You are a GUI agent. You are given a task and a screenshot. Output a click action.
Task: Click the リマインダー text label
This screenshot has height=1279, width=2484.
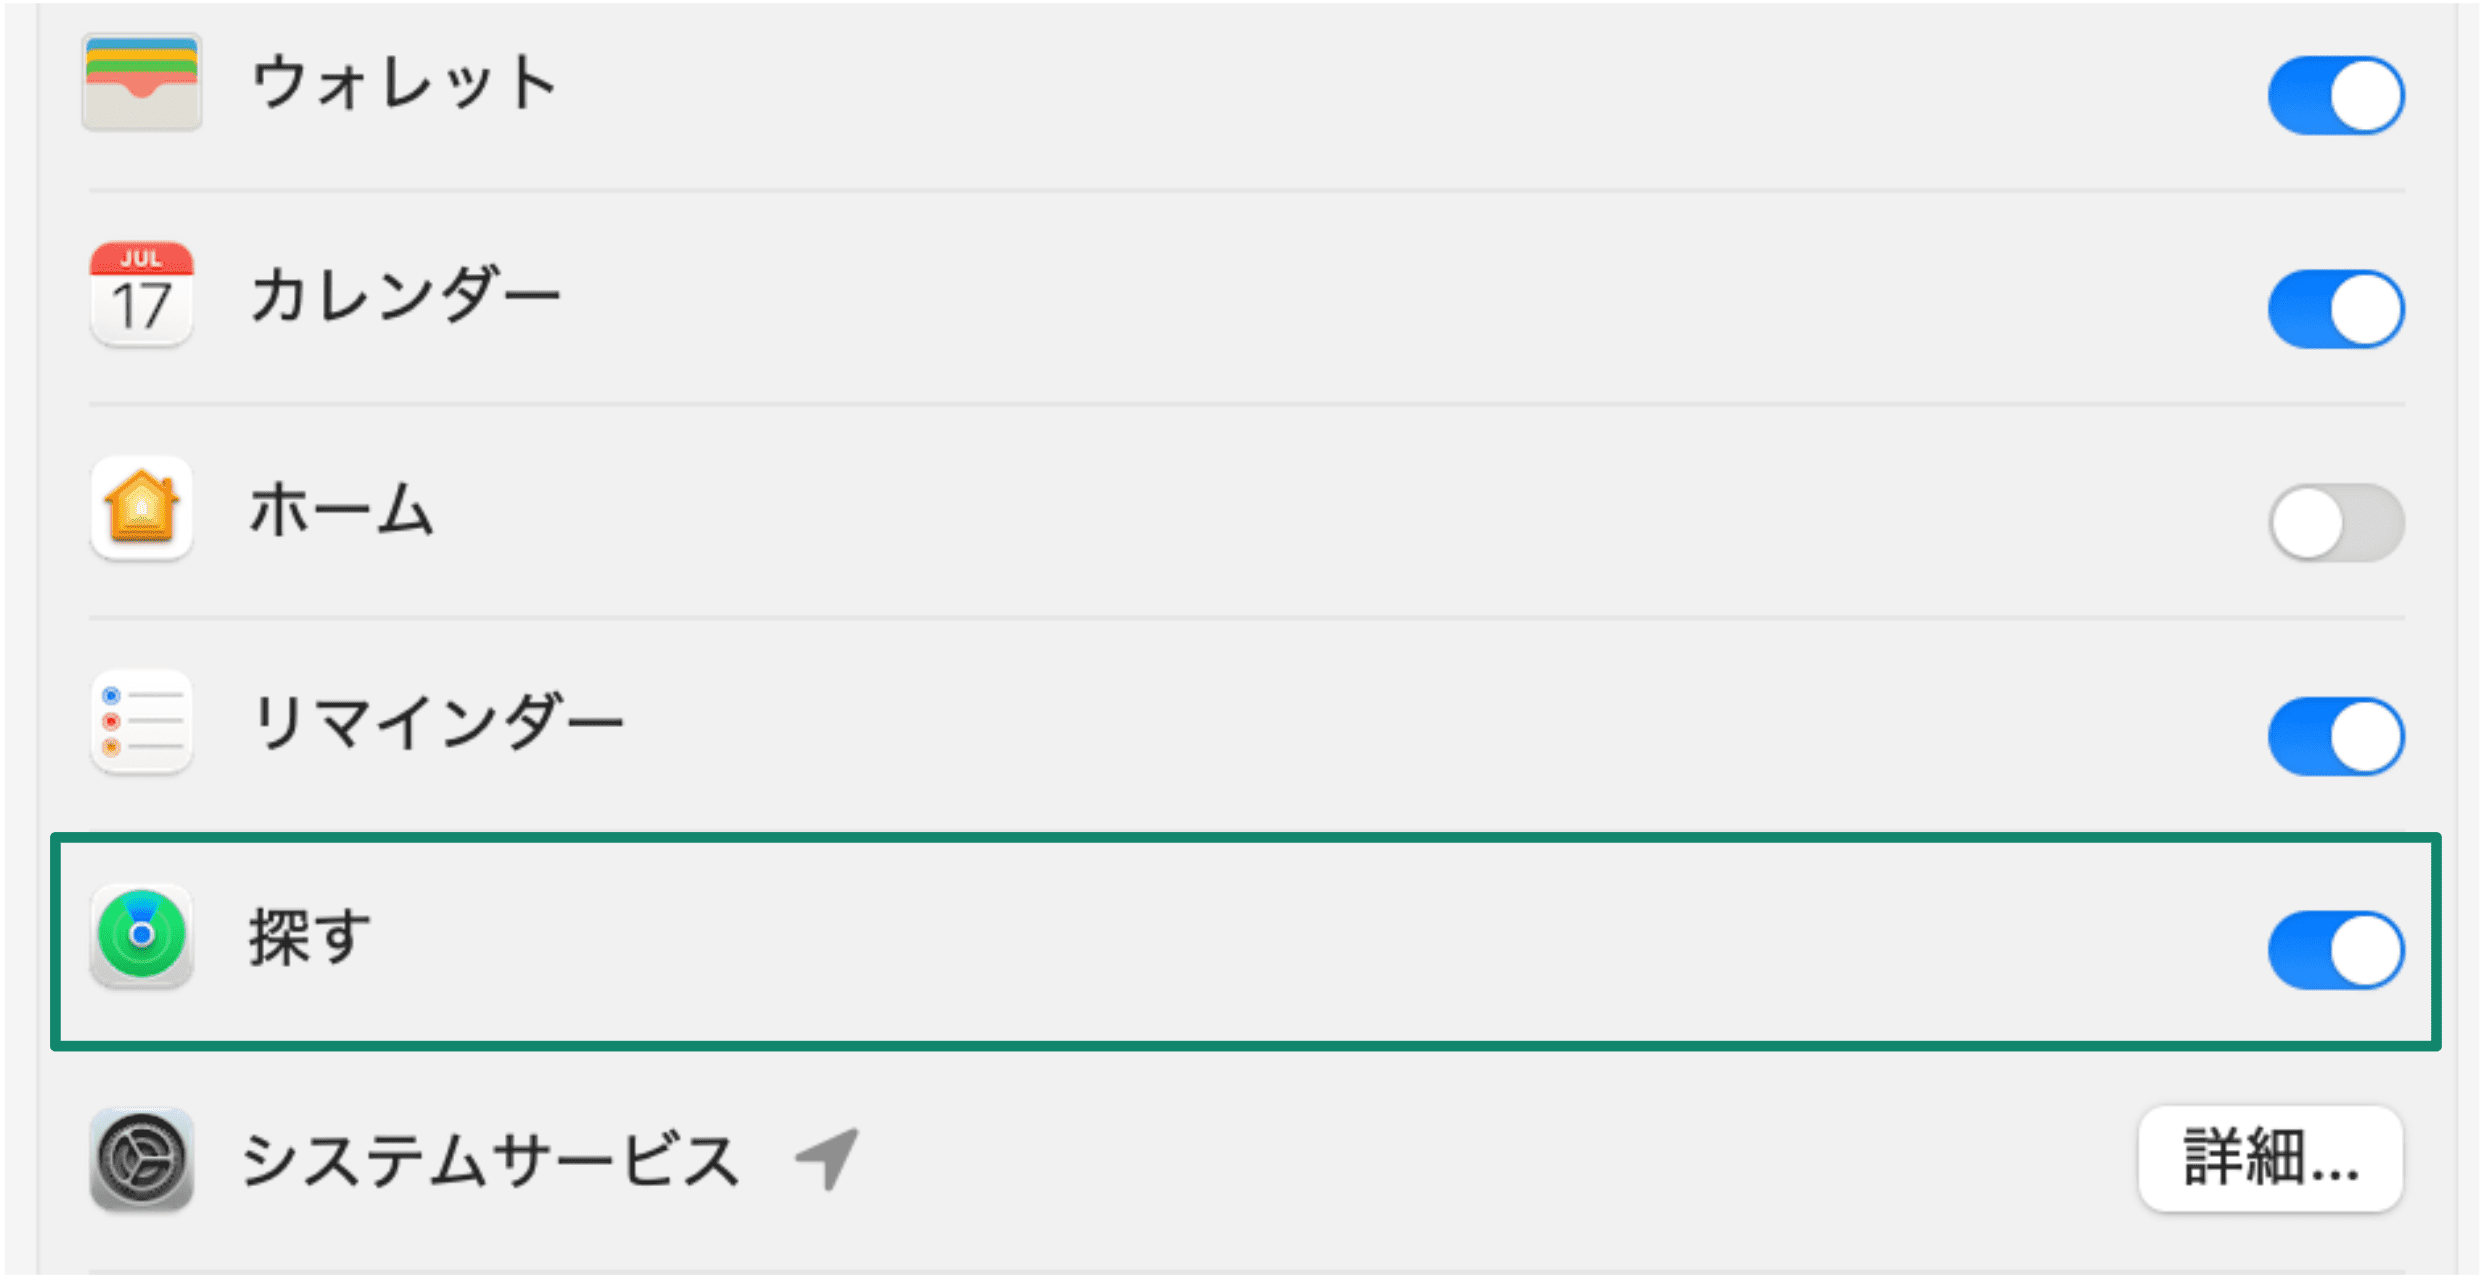[x=437, y=723]
